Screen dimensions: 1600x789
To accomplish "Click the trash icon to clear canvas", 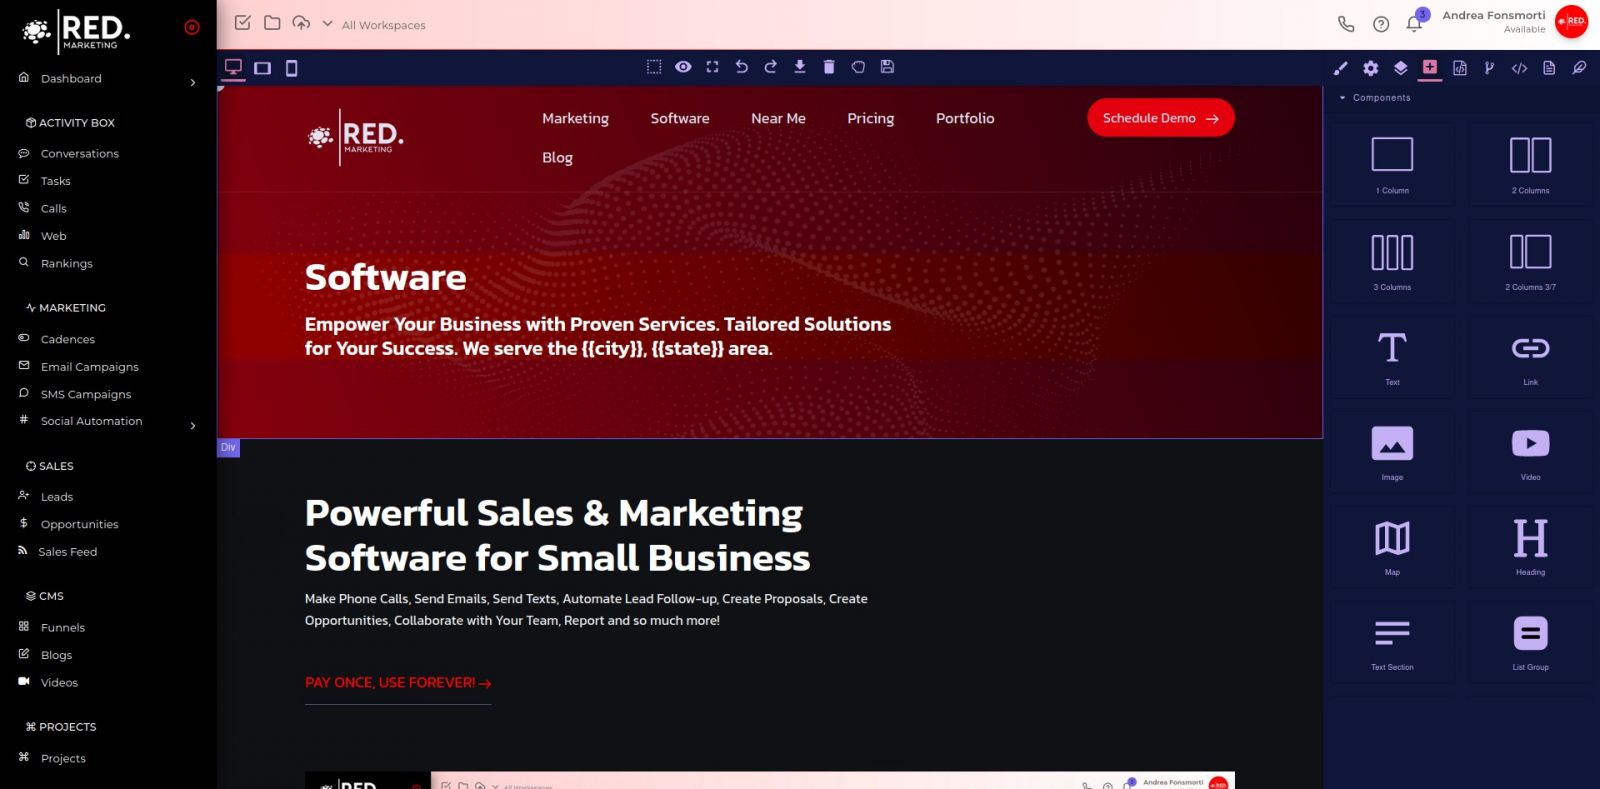I will 828,67.
